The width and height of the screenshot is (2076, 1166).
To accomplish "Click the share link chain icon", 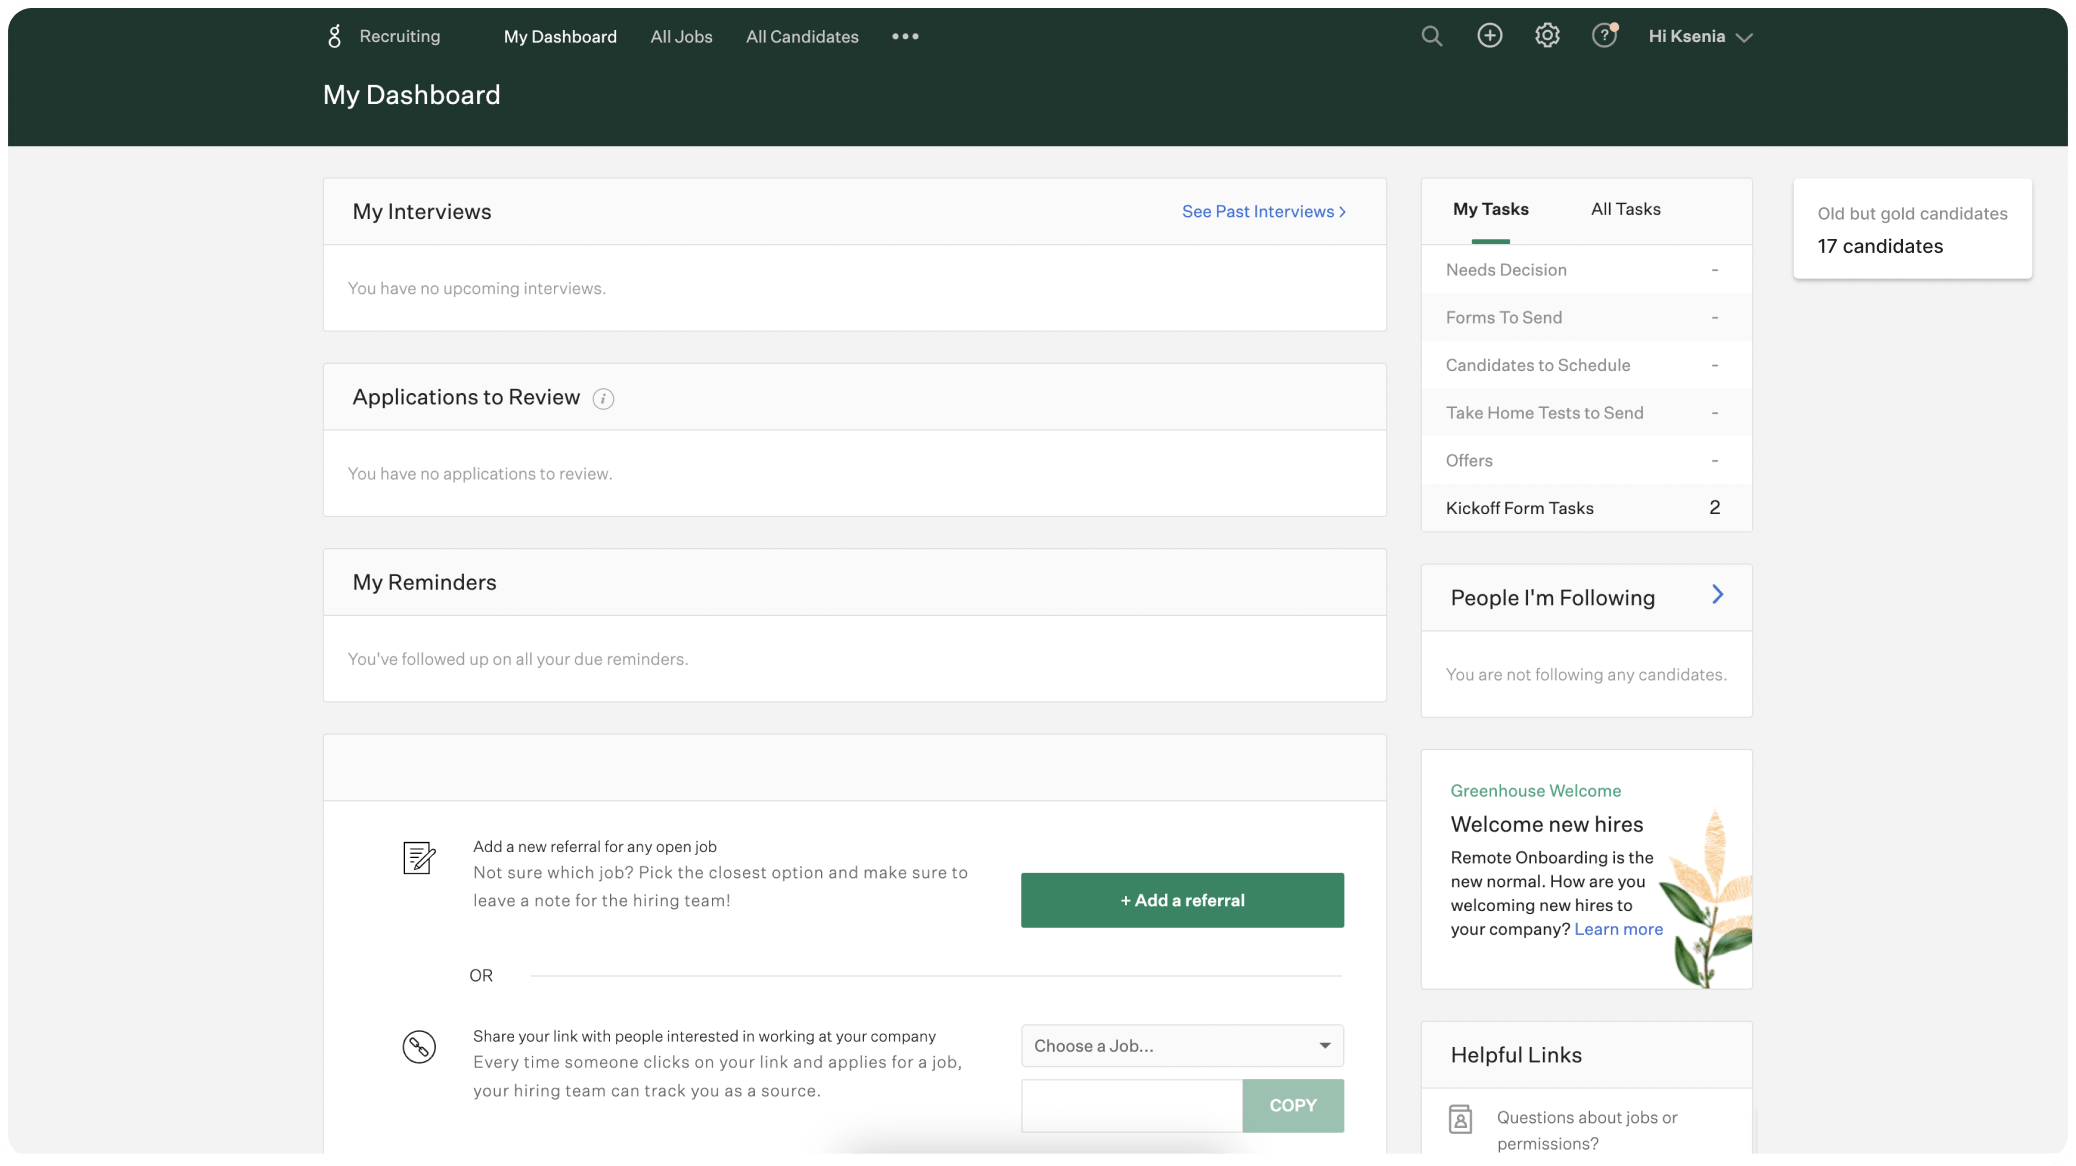I will click(x=419, y=1047).
